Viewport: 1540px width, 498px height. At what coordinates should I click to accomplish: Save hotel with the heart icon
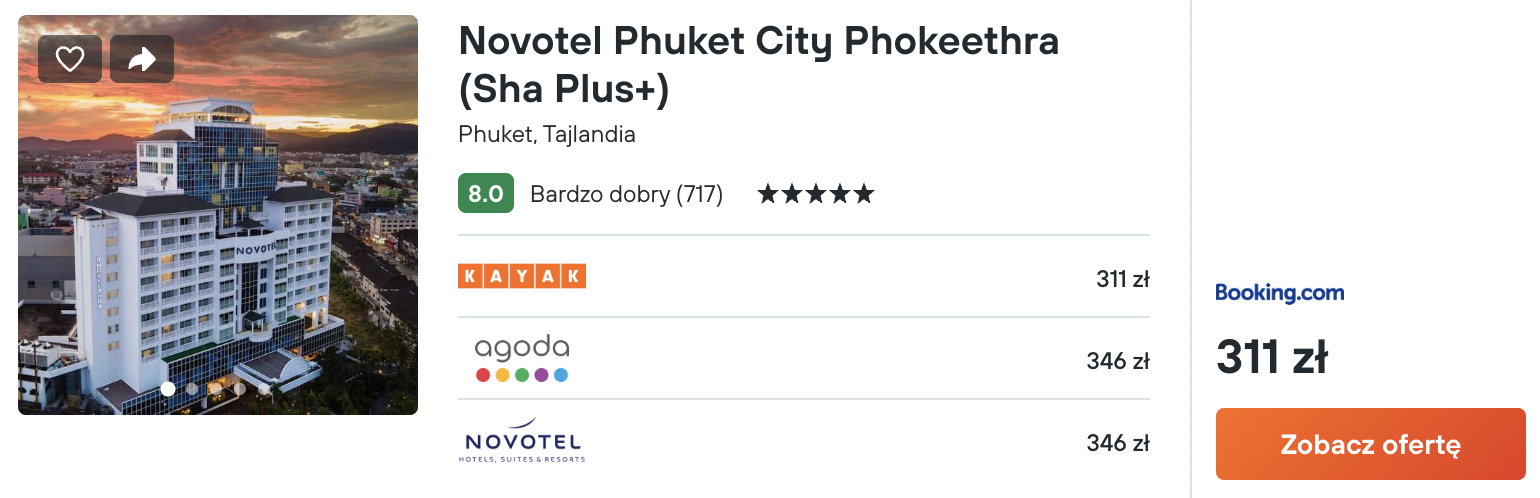[70, 59]
